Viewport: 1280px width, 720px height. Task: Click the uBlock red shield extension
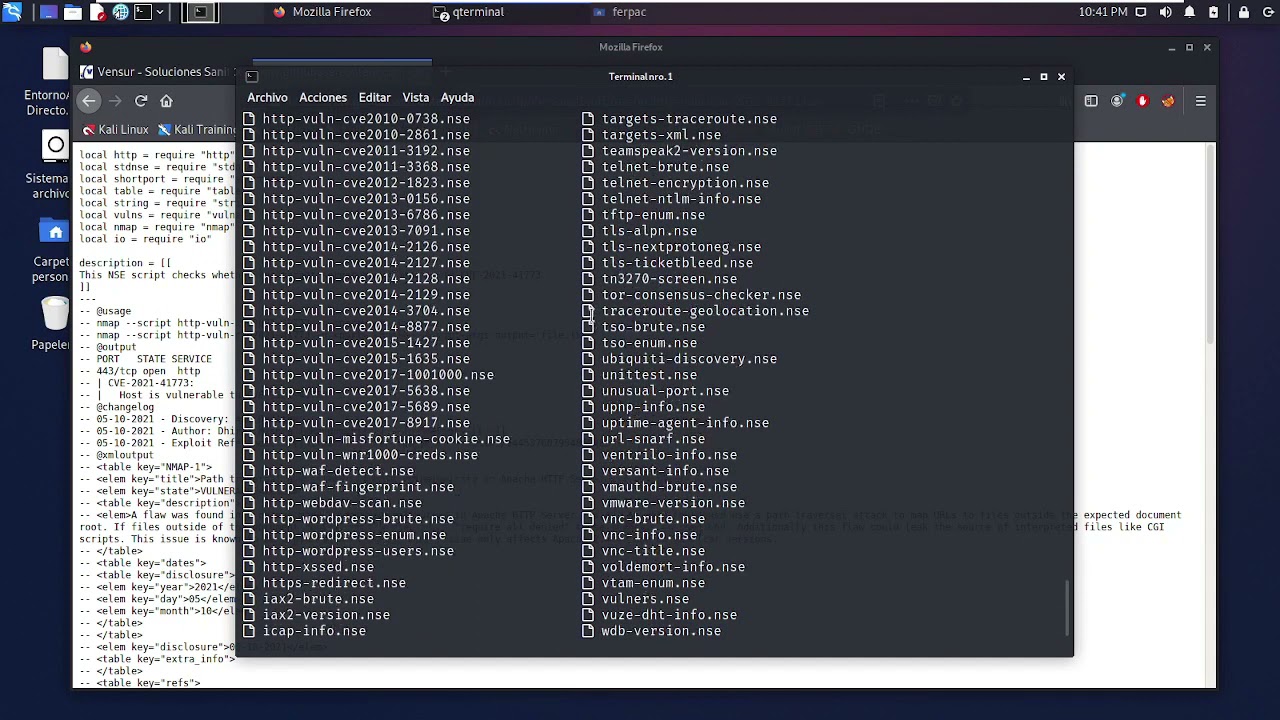(1143, 101)
